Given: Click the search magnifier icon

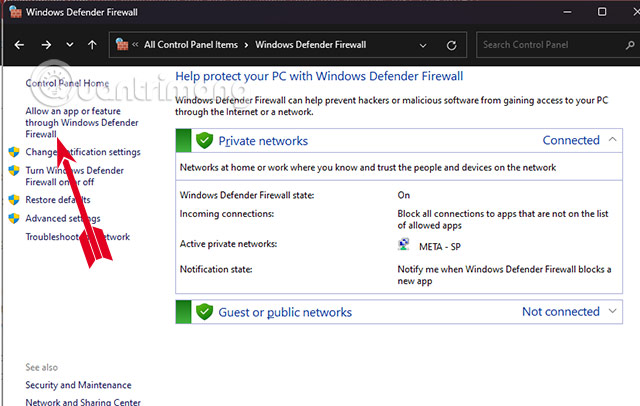Looking at the screenshot, I should click(x=630, y=45).
